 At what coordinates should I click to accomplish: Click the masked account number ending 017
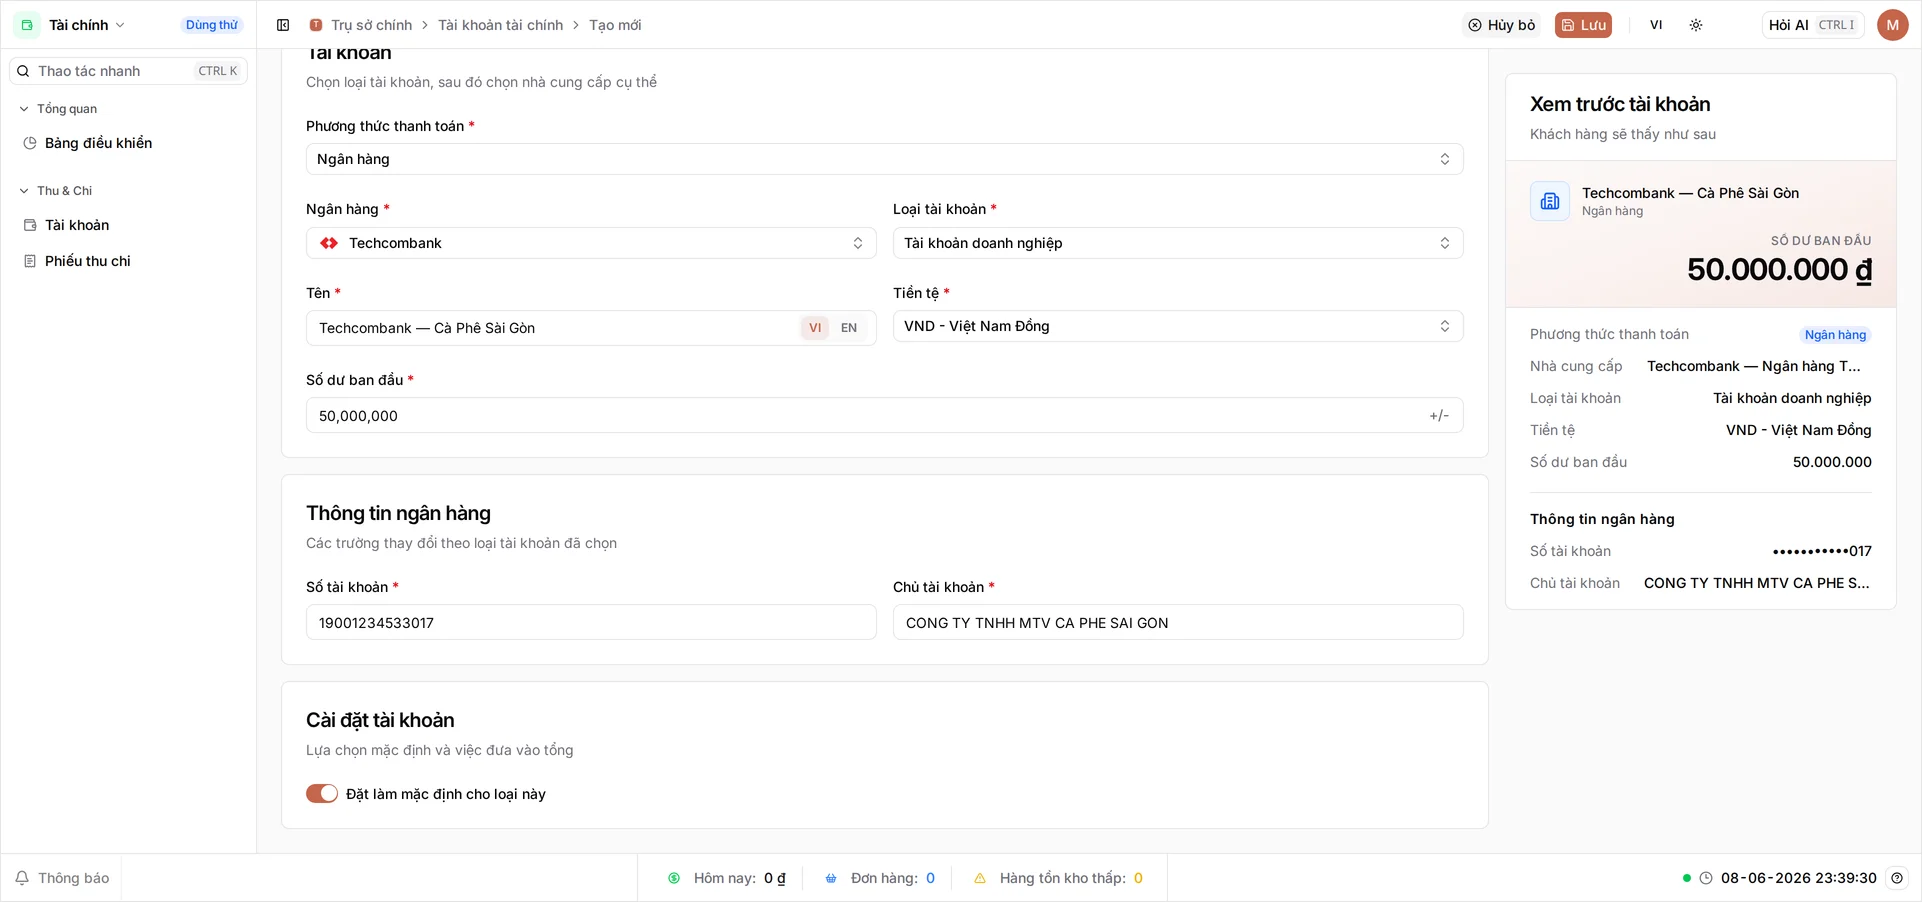tap(1822, 551)
